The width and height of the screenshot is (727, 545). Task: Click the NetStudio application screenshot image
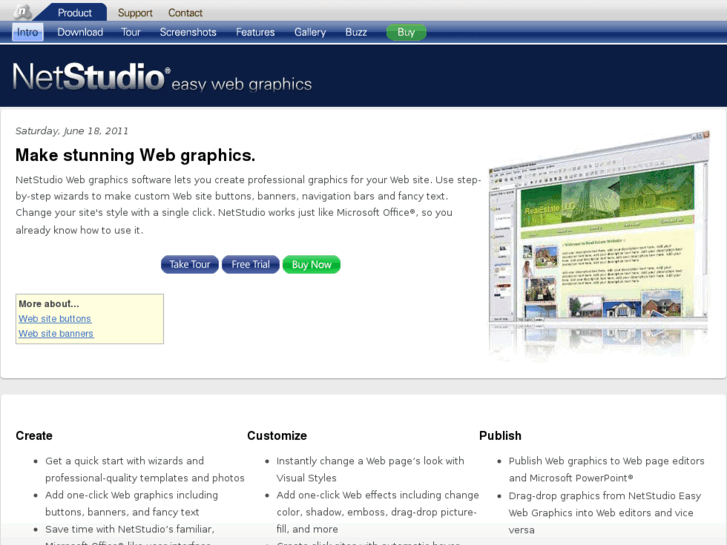click(599, 246)
